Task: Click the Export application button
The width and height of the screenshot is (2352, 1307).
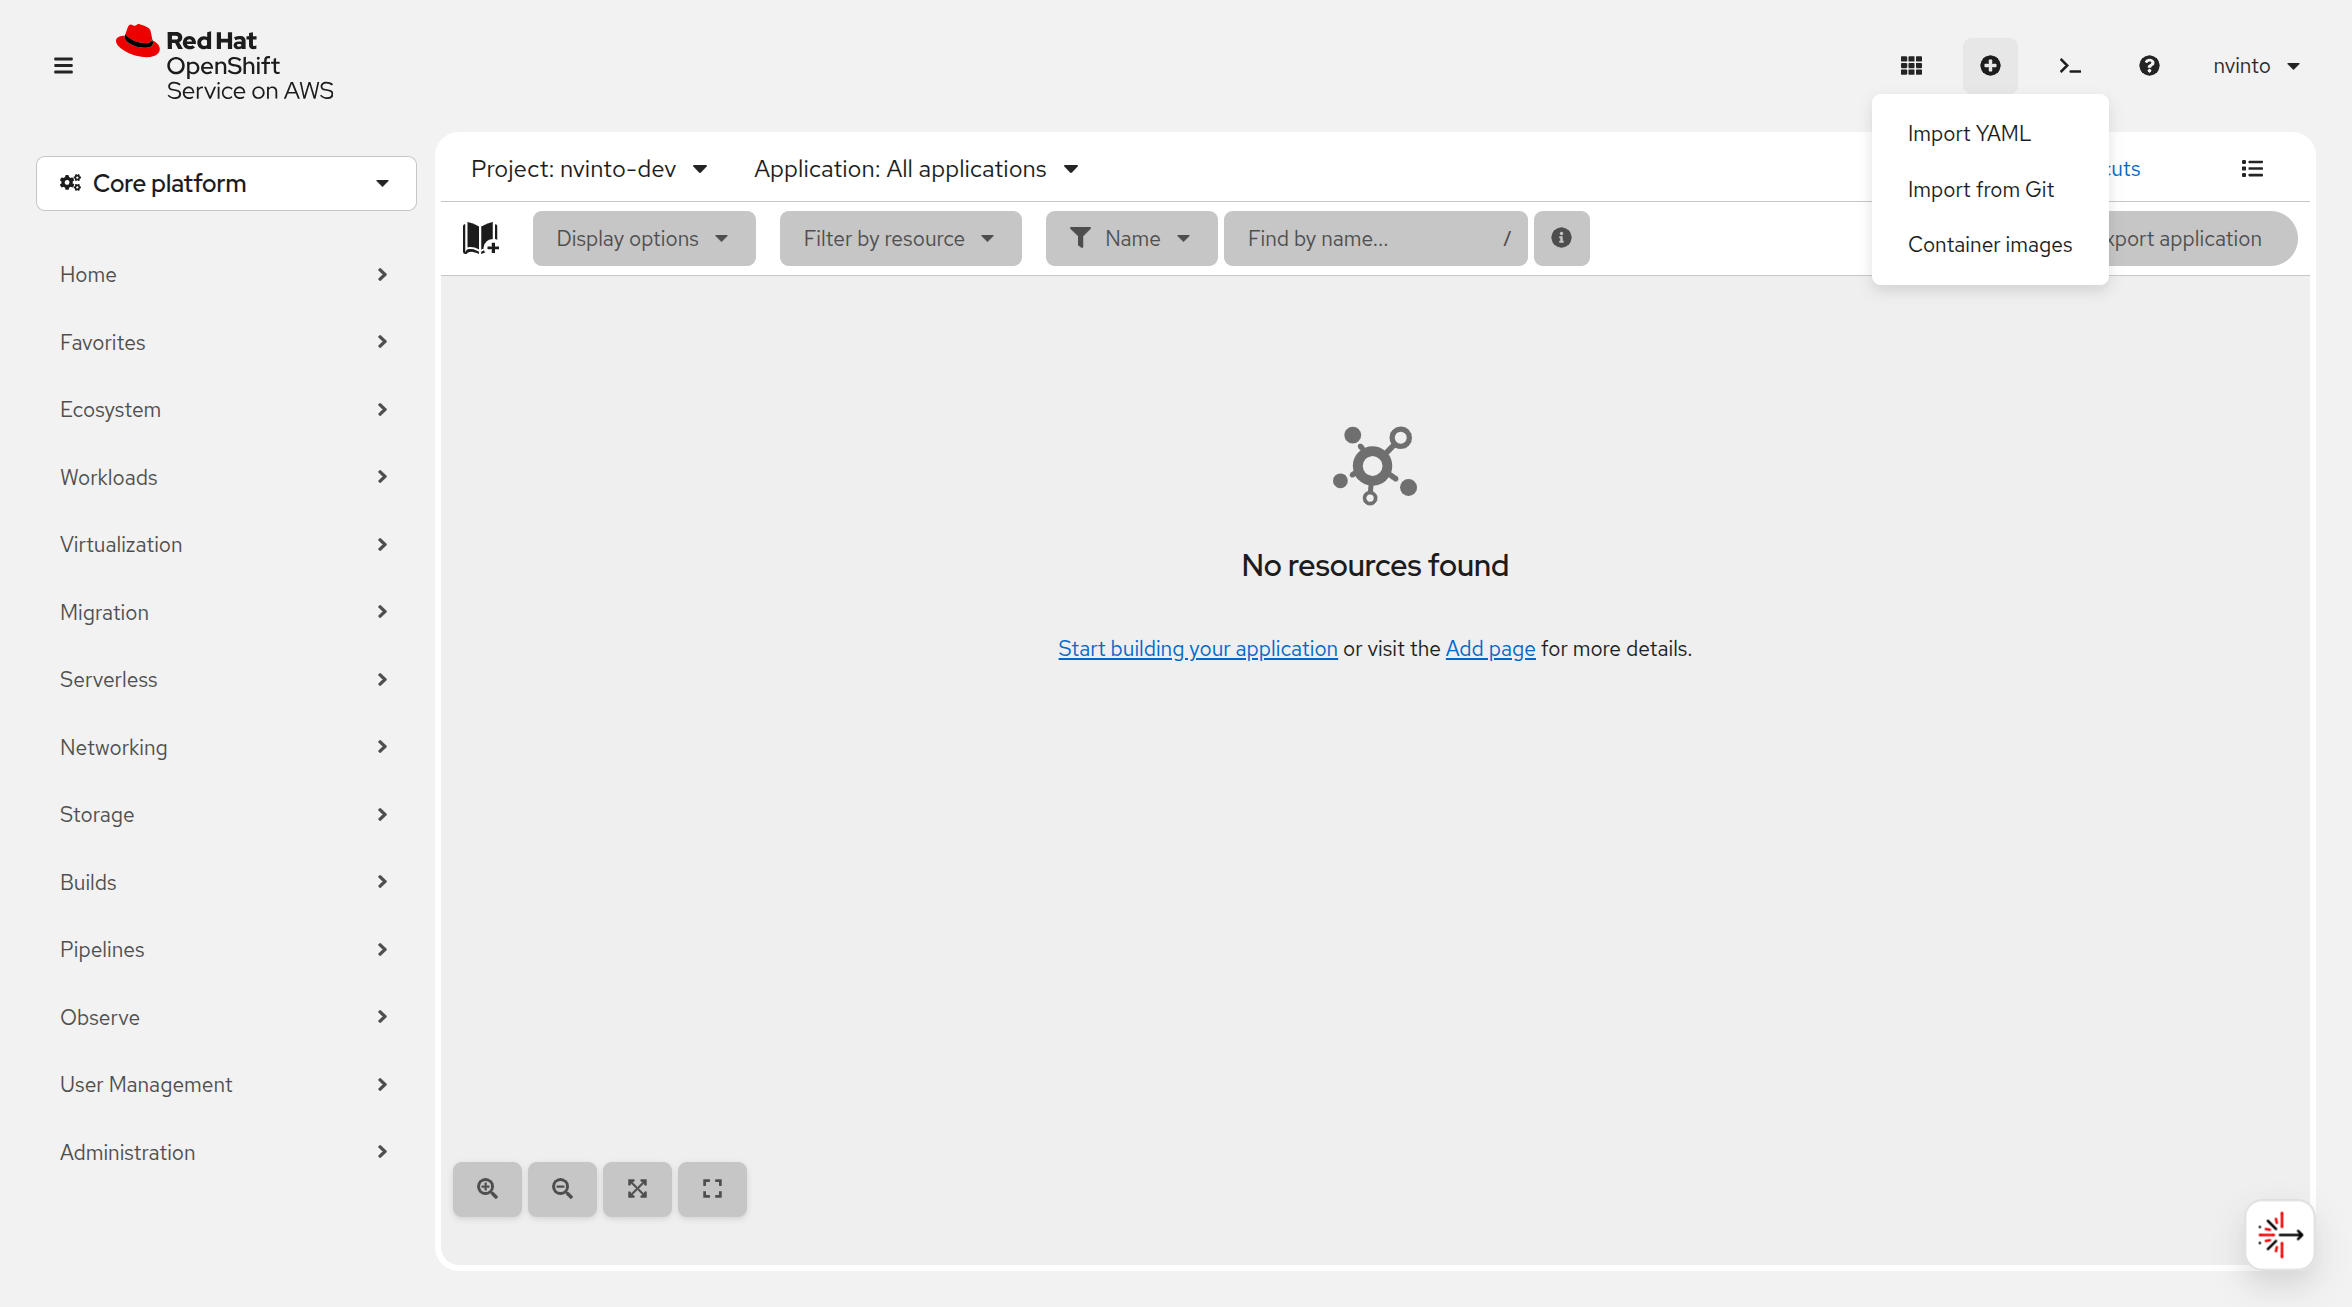Action: [2202, 238]
